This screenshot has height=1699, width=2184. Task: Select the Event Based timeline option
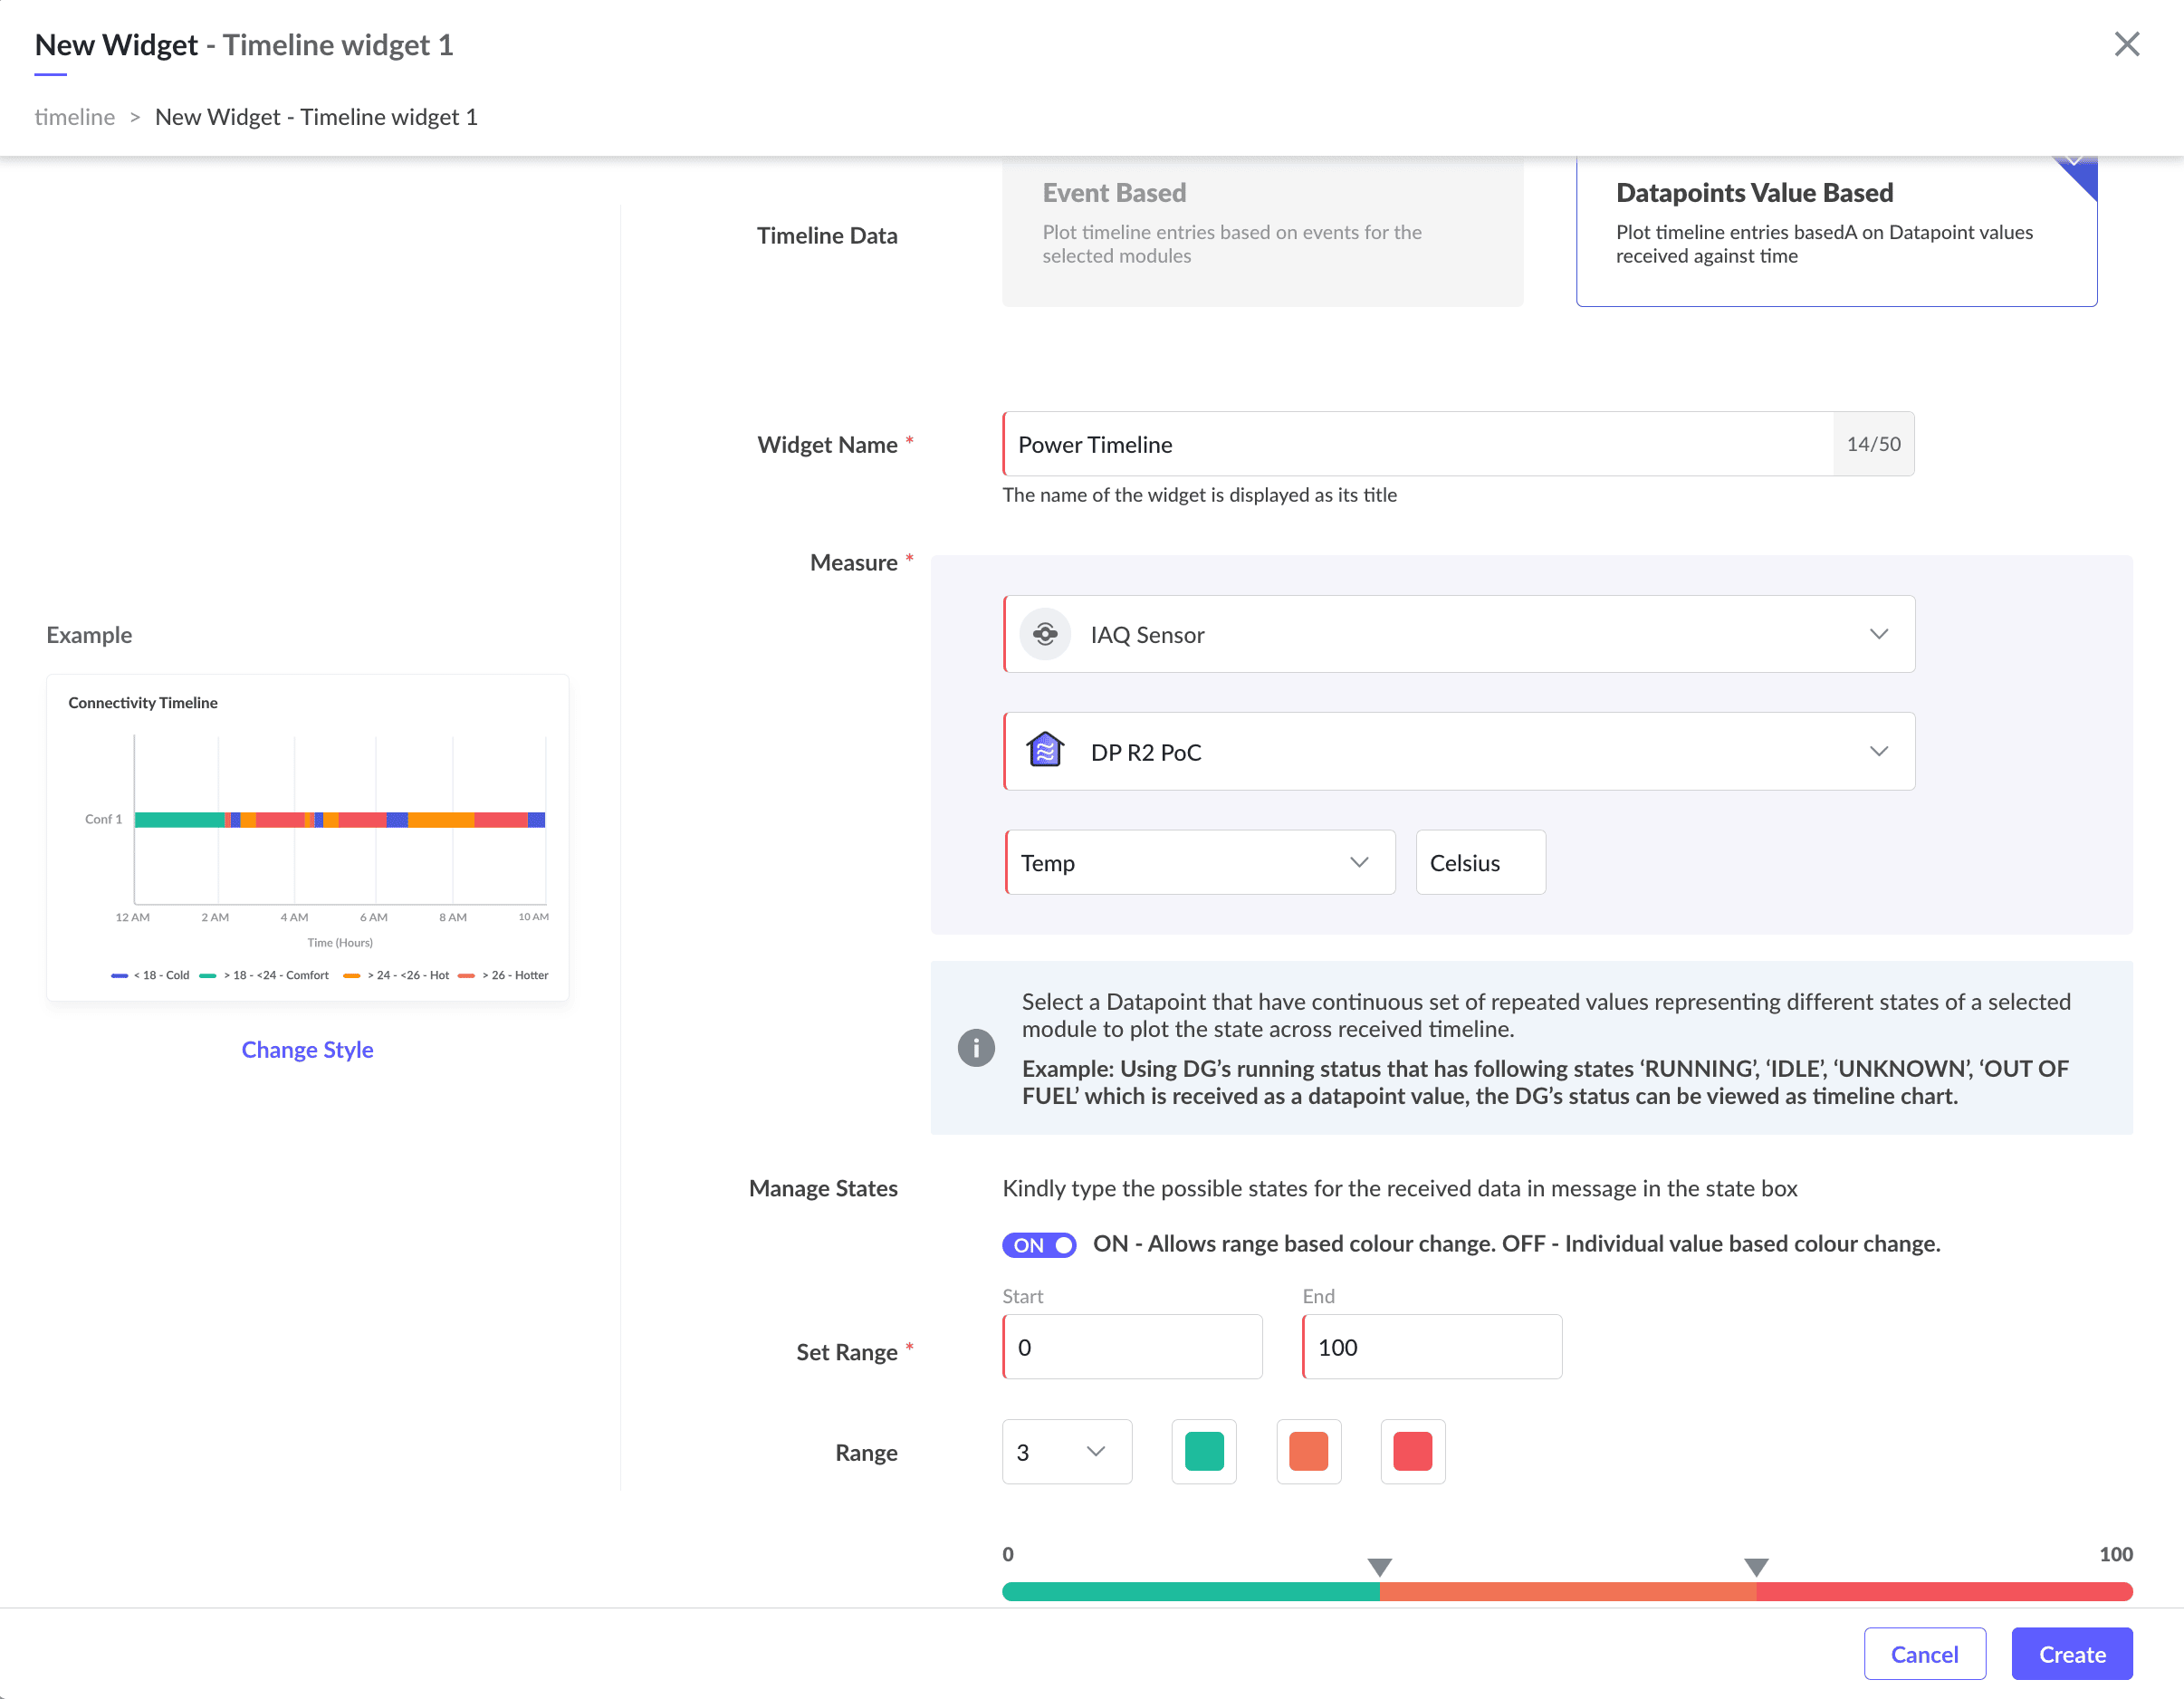1262,232
